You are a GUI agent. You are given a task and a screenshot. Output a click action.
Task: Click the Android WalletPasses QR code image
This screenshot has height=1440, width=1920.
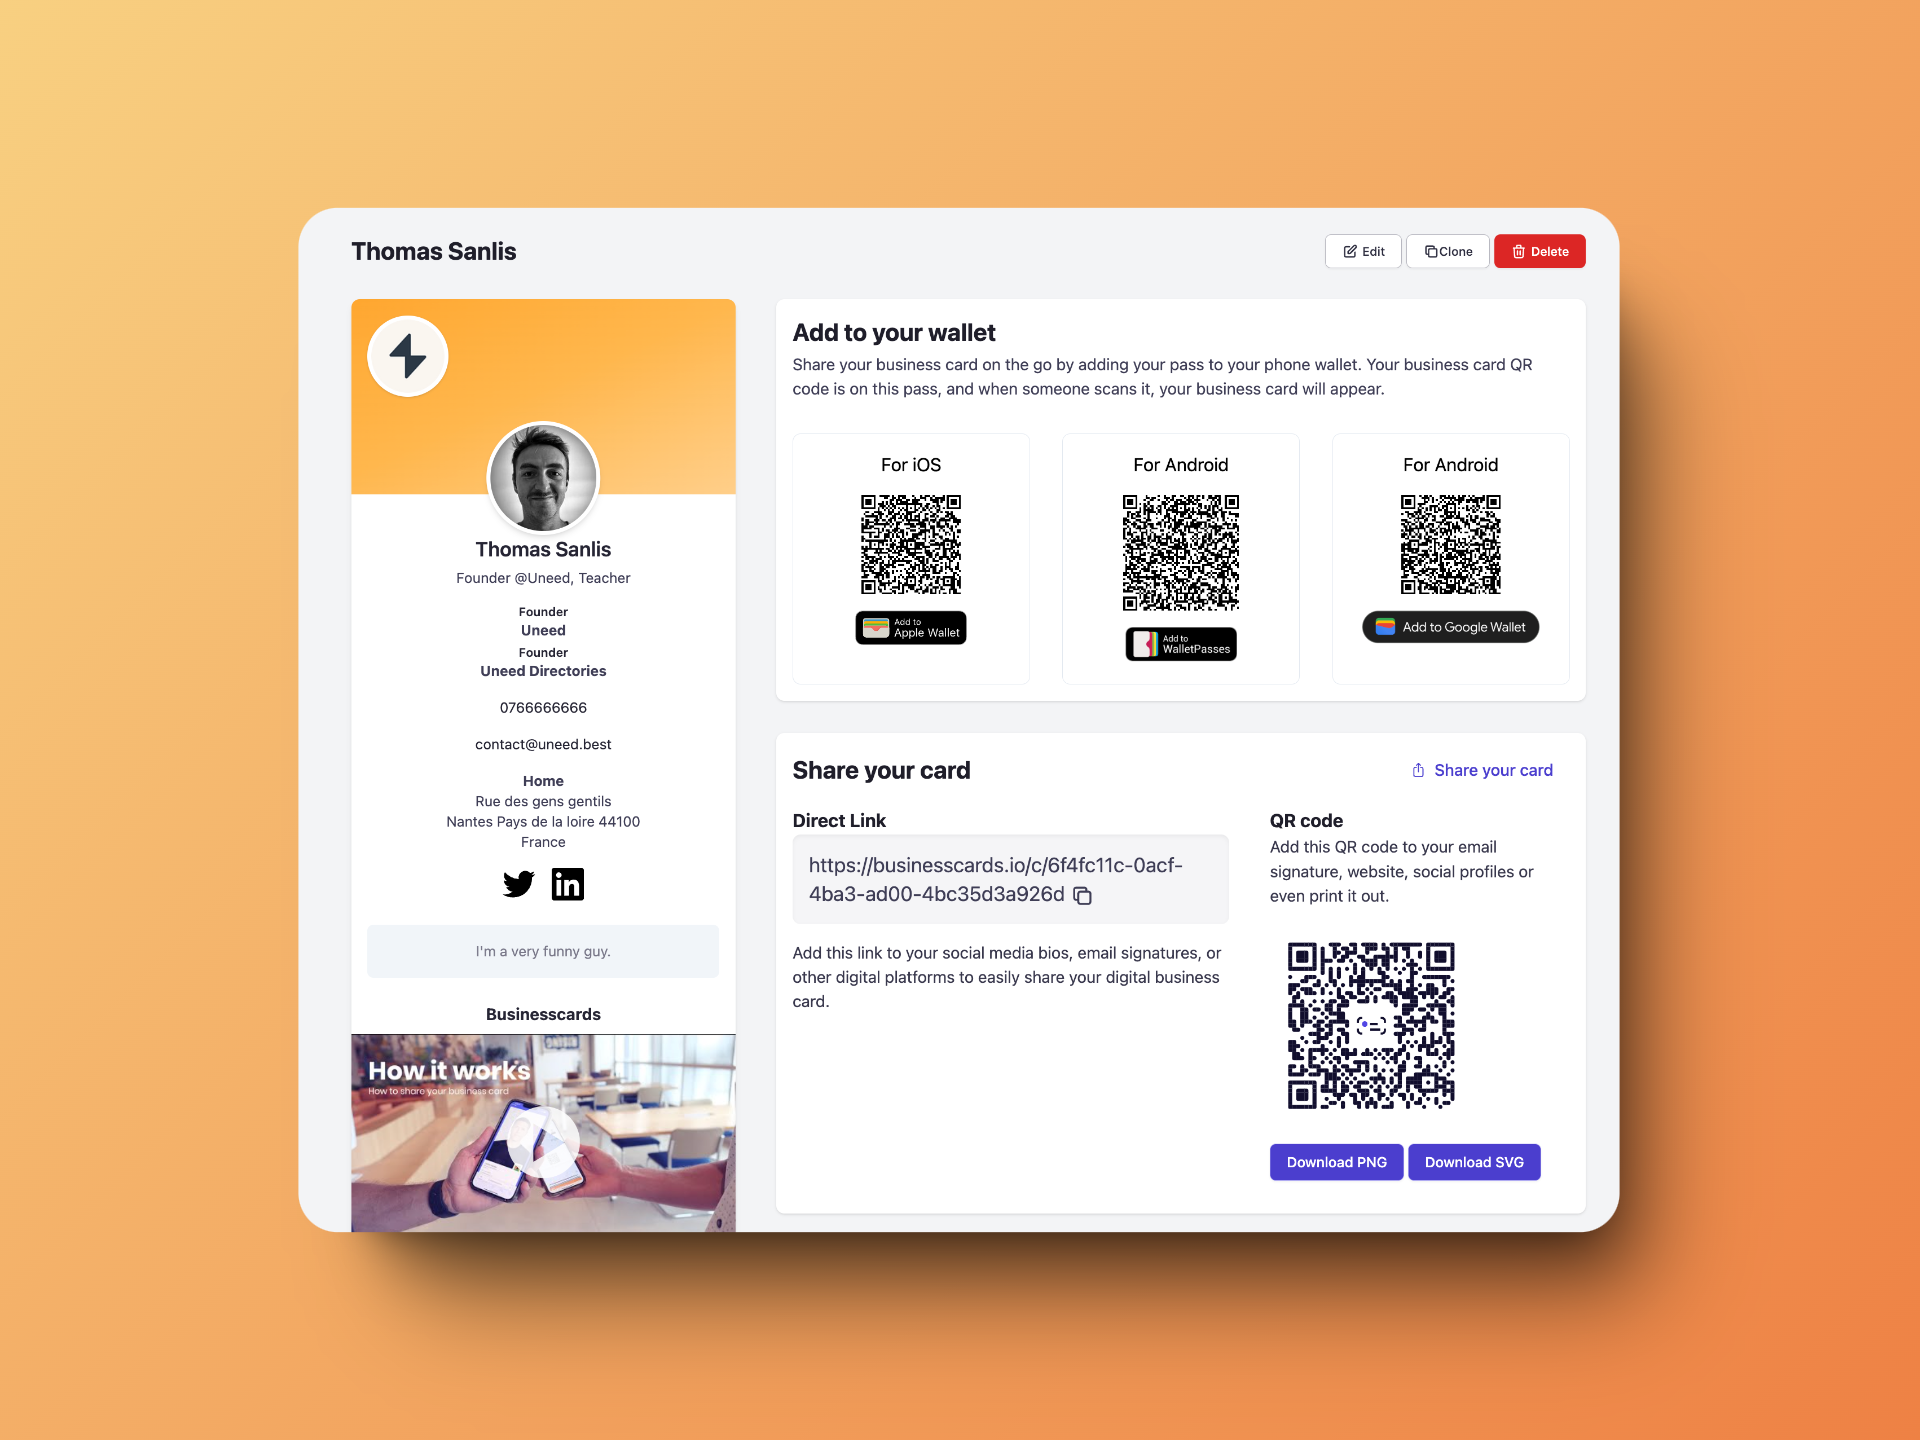coord(1179,548)
